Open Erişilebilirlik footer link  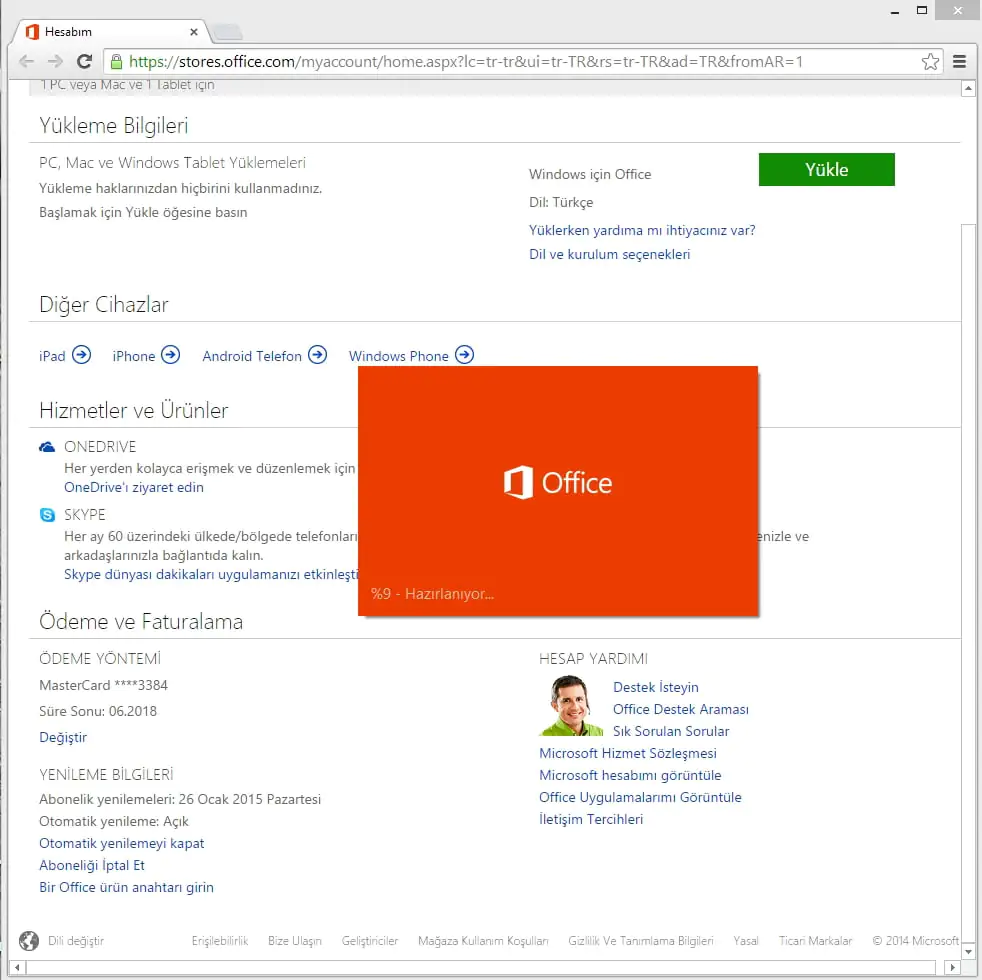[x=220, y=941]
